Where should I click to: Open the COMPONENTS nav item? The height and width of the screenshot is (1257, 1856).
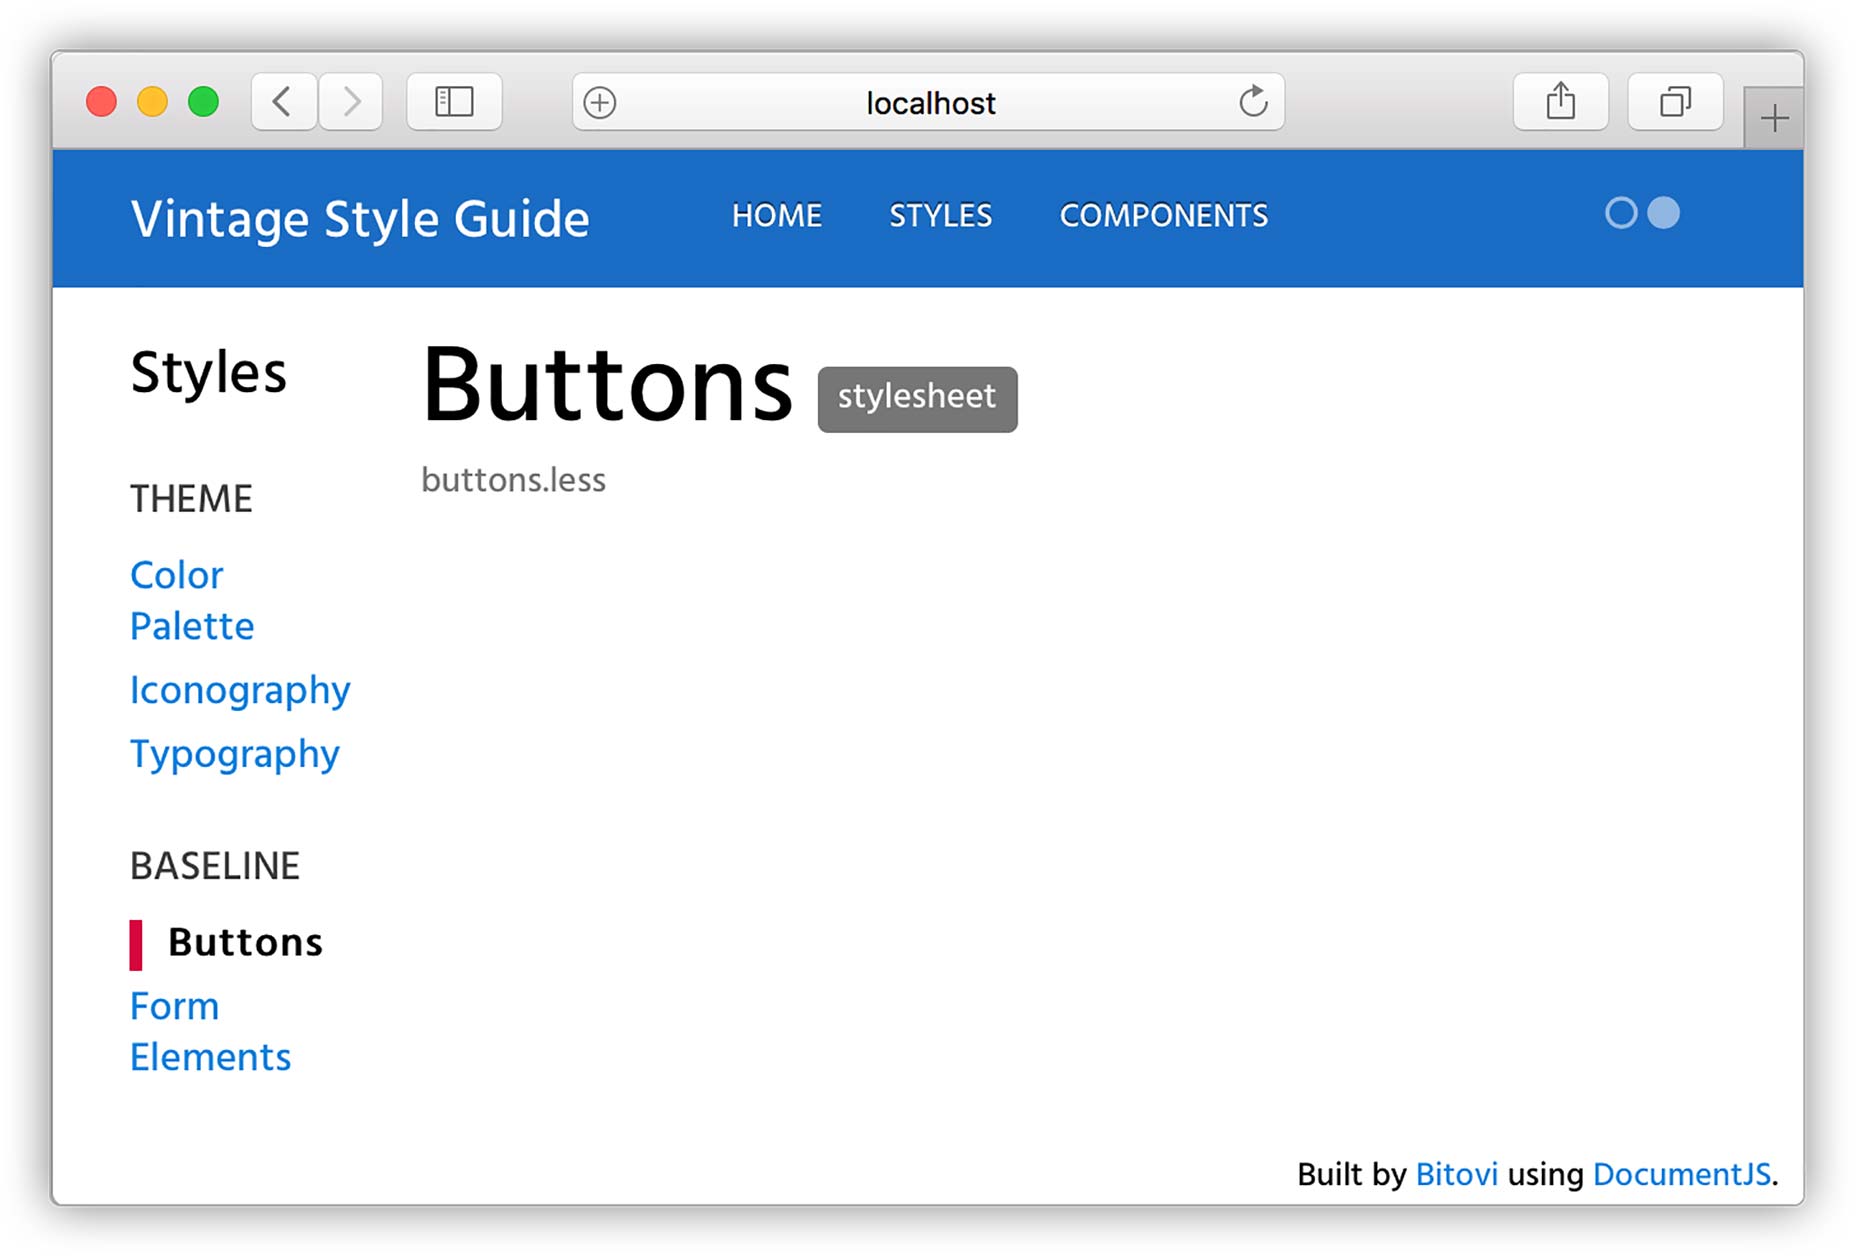1164,215
